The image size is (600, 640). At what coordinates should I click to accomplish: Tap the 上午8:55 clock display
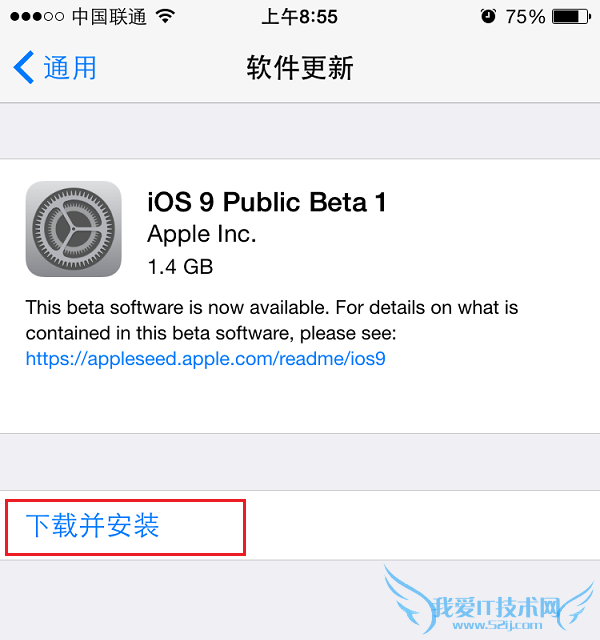tap(300, 17)
